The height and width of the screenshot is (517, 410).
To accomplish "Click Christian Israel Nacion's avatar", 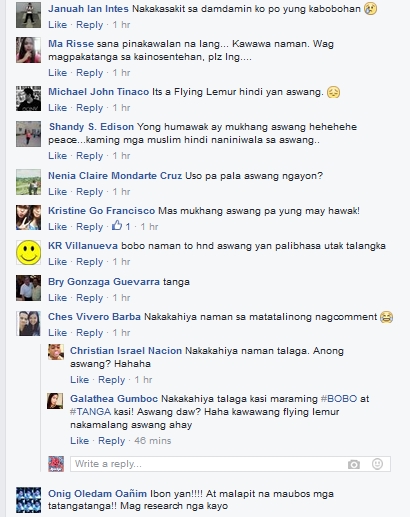I will coord(56,352).
